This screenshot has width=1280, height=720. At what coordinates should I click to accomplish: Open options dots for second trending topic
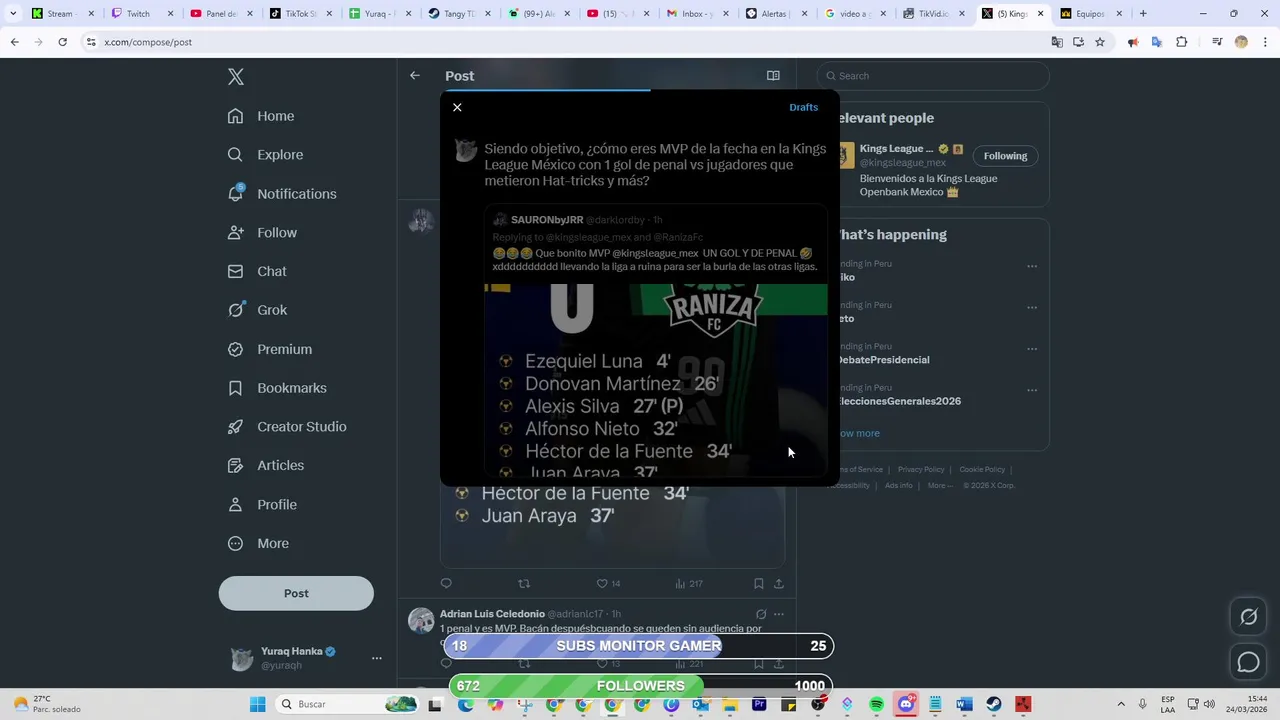tap(1032, 308)
